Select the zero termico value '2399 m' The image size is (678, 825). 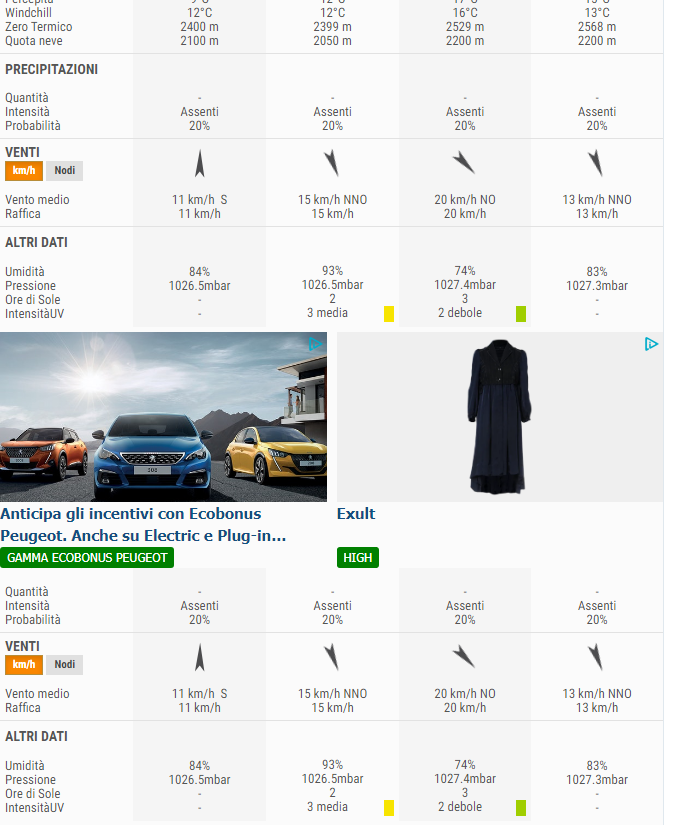click(x=332, y=27)
